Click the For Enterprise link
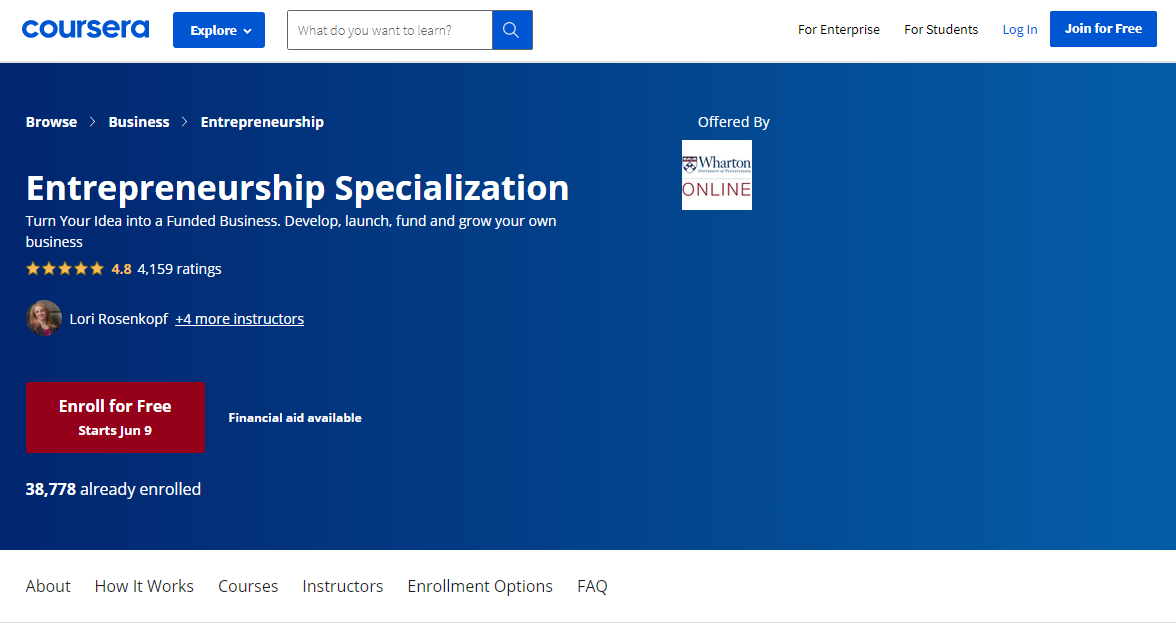Image resolution: width=1176 pixels, height=634 pixels. 838,30
